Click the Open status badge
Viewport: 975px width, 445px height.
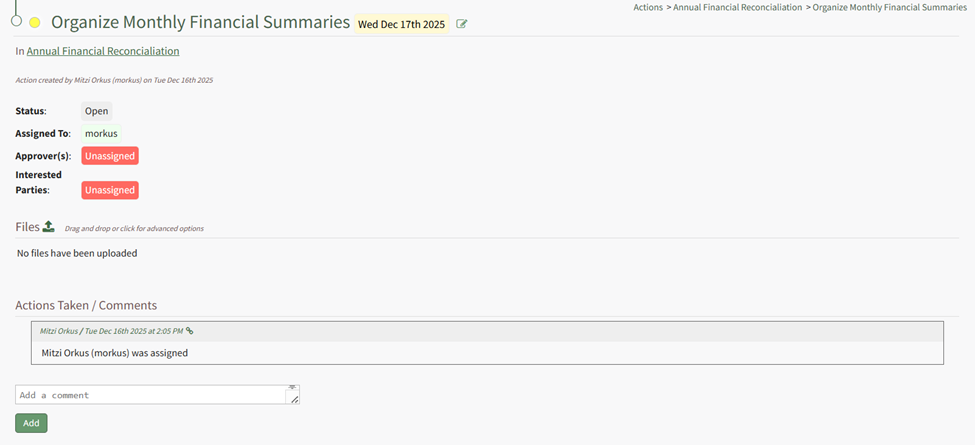pyautogui.click(x=96, y=111)
